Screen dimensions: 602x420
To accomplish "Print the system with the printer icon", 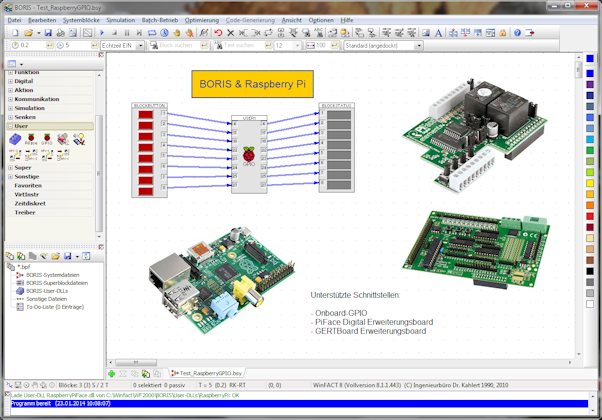I will coord(60,33).
